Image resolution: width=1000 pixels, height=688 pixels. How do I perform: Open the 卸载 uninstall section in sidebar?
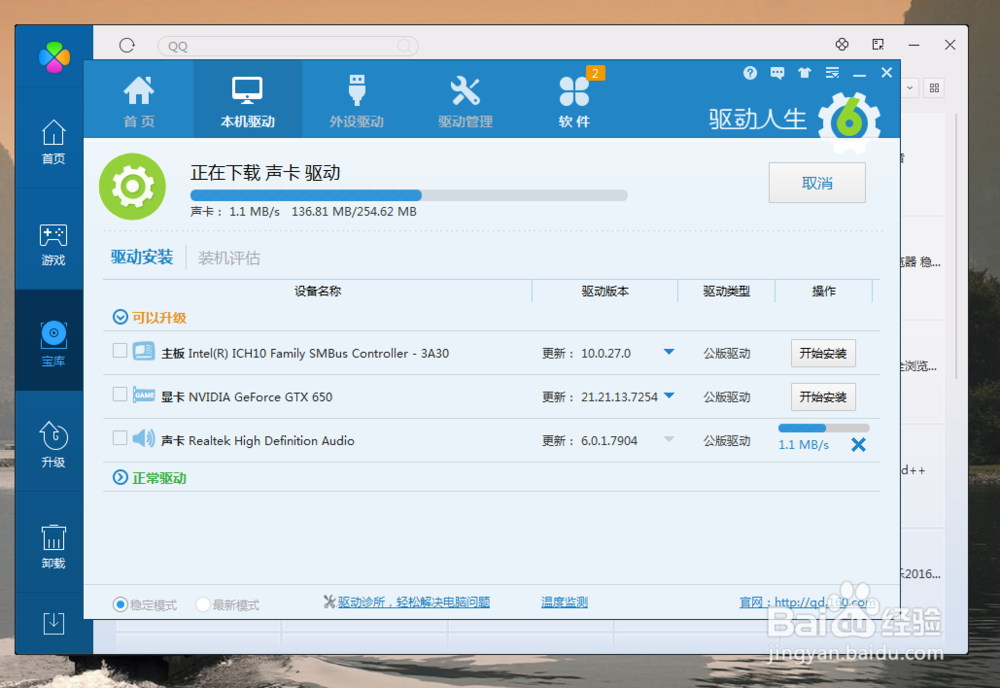pyautogui.click(x=51, y=545)
